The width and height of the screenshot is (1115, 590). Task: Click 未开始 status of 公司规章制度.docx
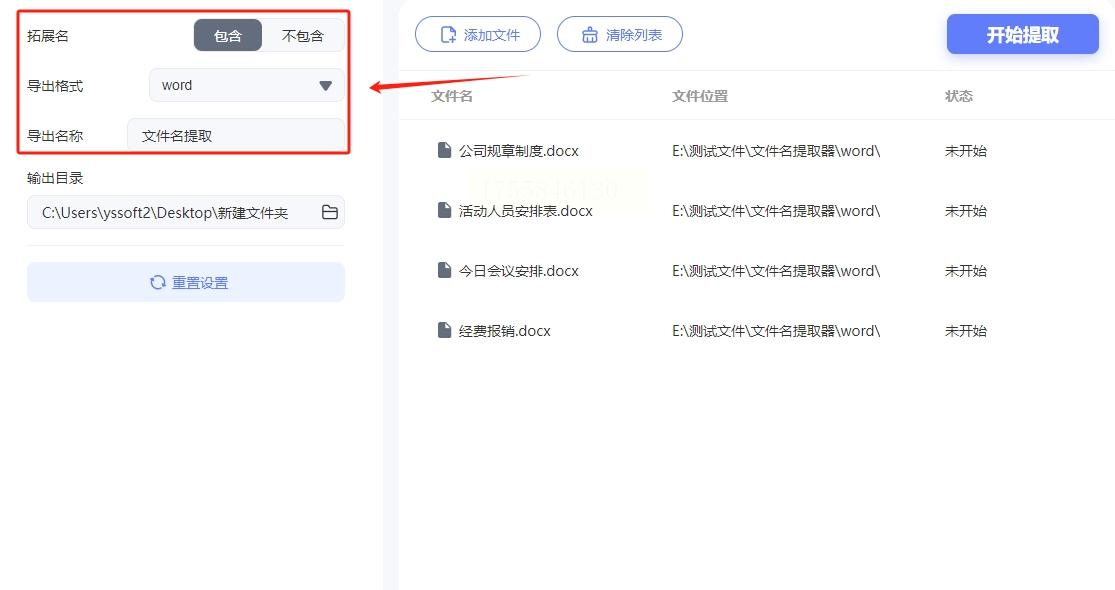pos(966,151)
